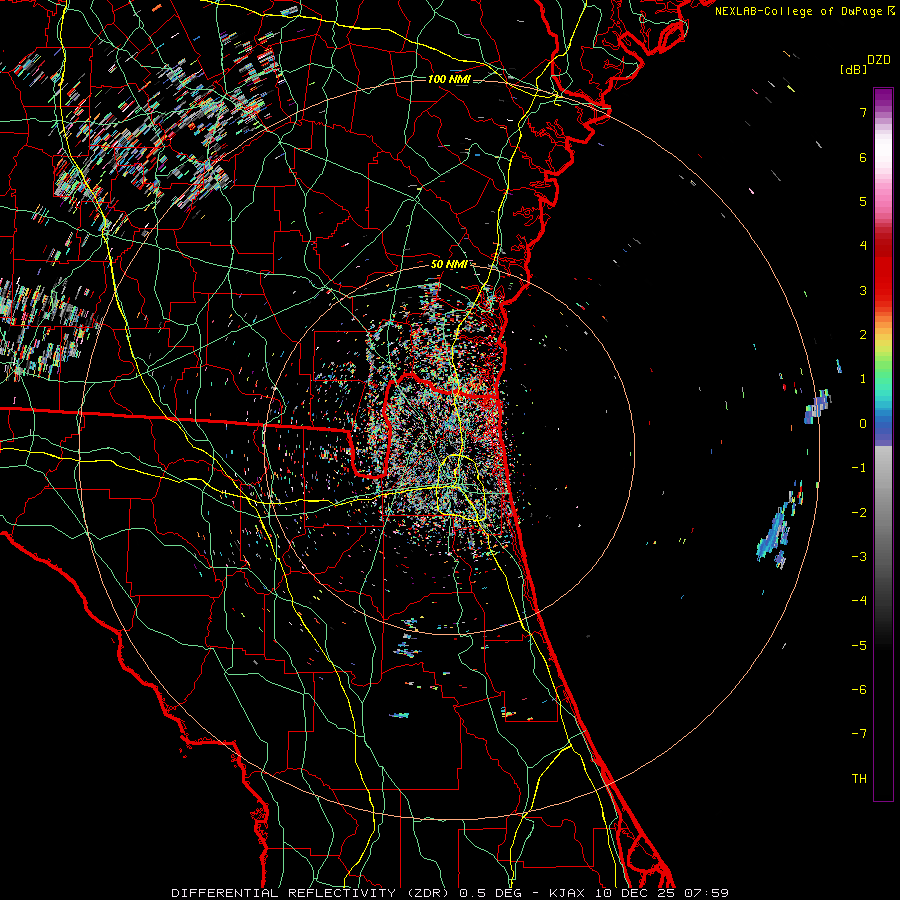Click the 0 value on color scale
This screenshot has height=900, width=900.
[863, 424]
